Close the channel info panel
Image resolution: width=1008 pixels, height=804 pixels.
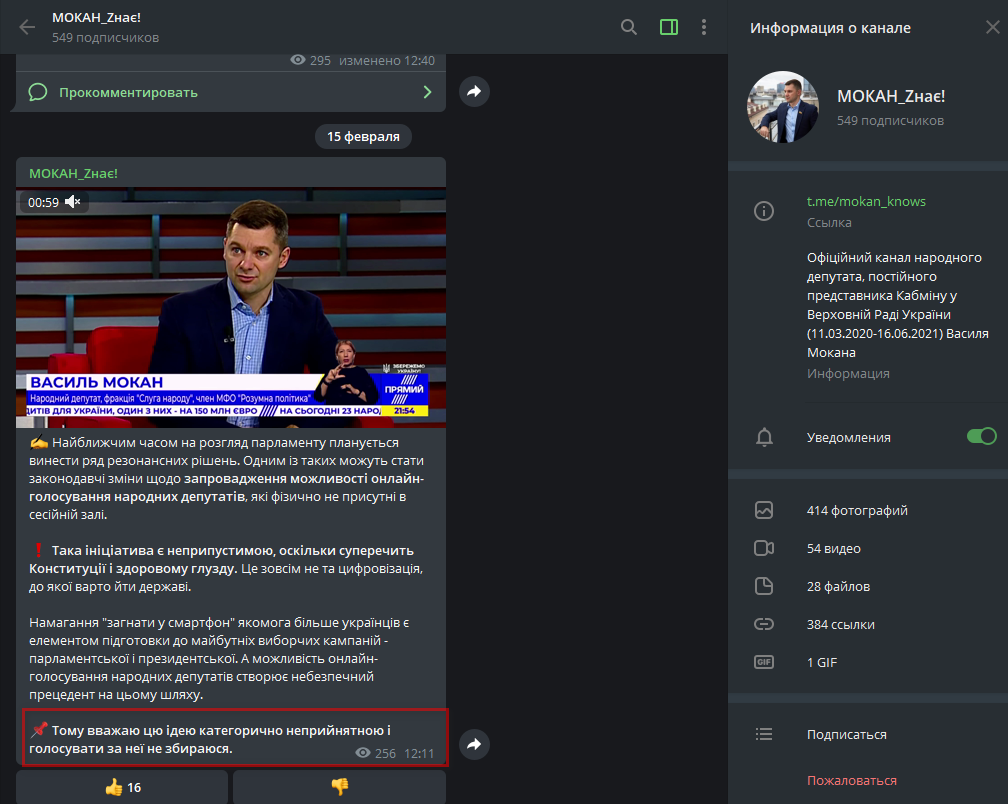point(992,27)
